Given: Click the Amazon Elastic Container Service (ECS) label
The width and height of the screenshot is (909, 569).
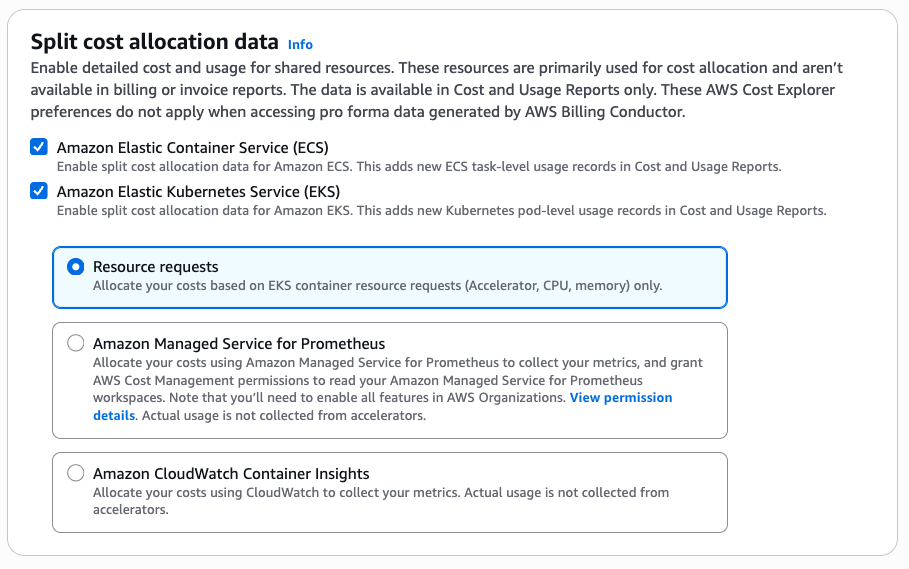Looking at the screenshot, I should pyautogui.click(x=192, y=147).
